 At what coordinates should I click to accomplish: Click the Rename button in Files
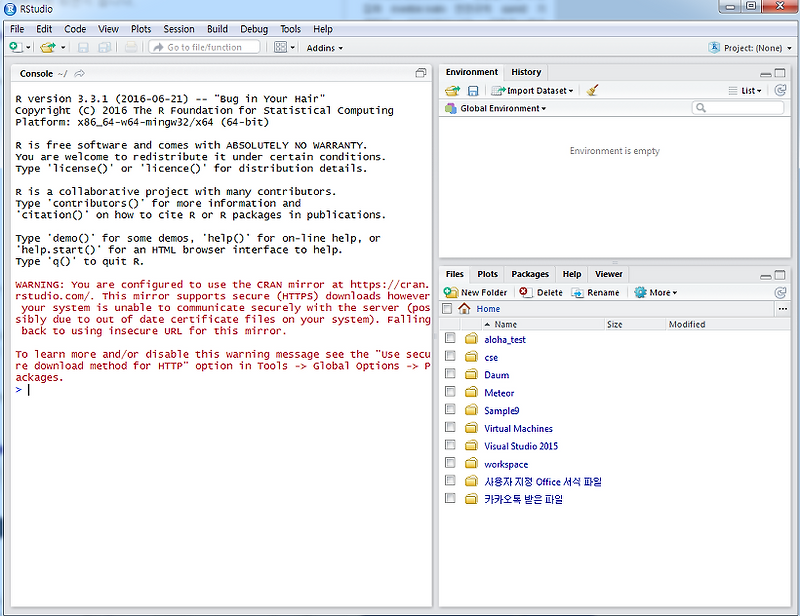[x=595, y=292]
